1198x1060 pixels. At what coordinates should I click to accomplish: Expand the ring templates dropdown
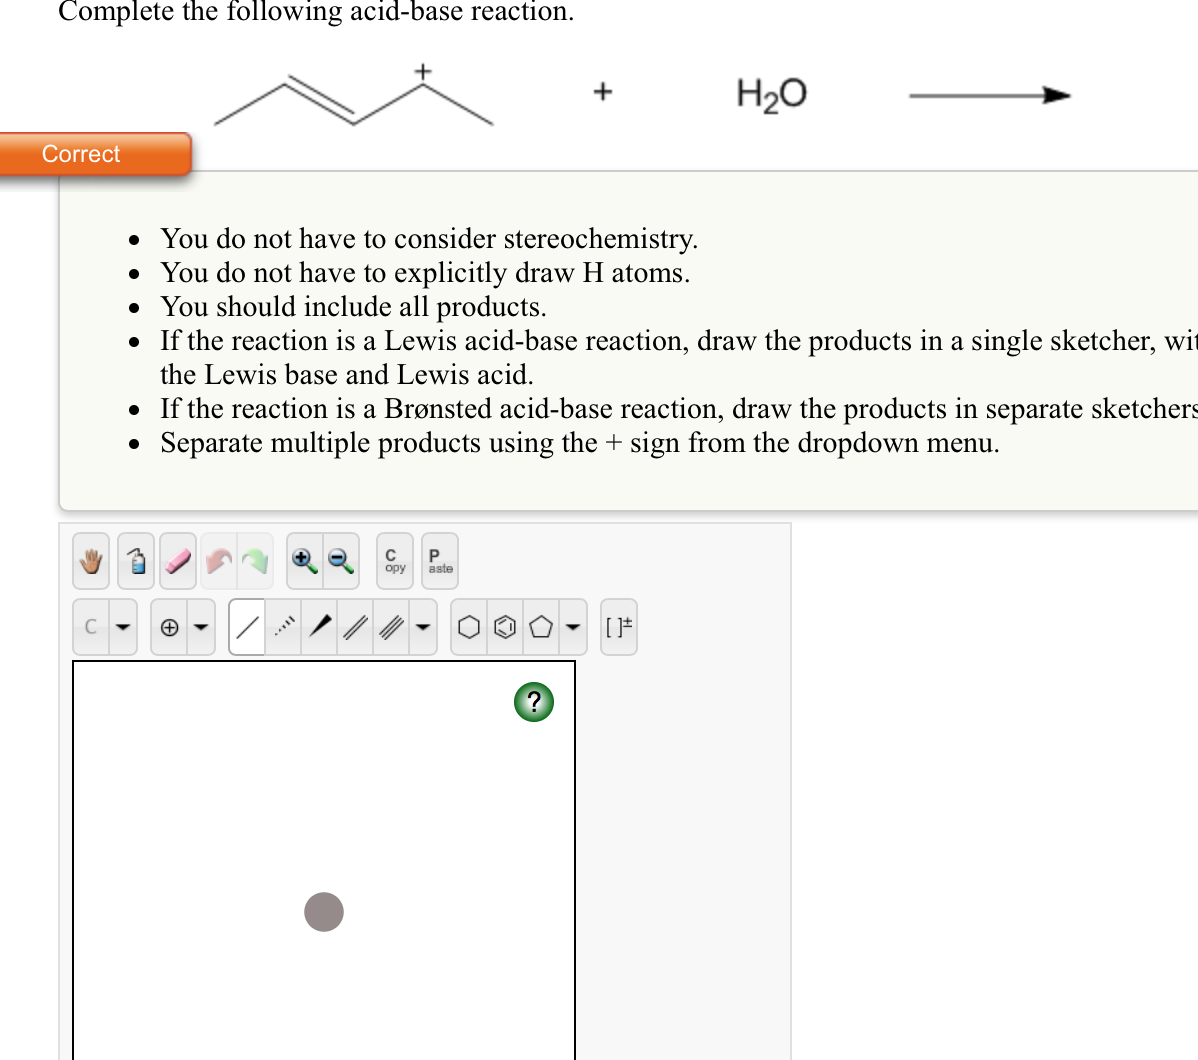(573, 627)
